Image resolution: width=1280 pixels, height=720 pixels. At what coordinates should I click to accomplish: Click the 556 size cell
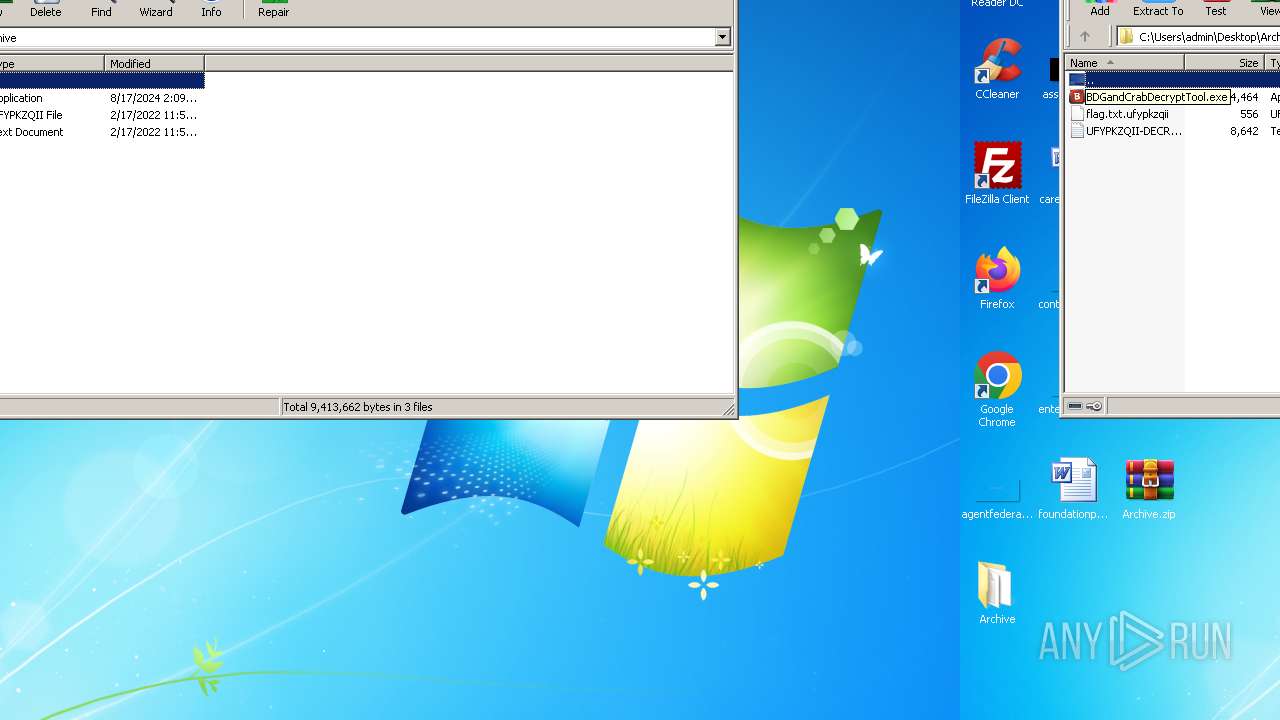pyautogui.click(x=1249, y=114)
